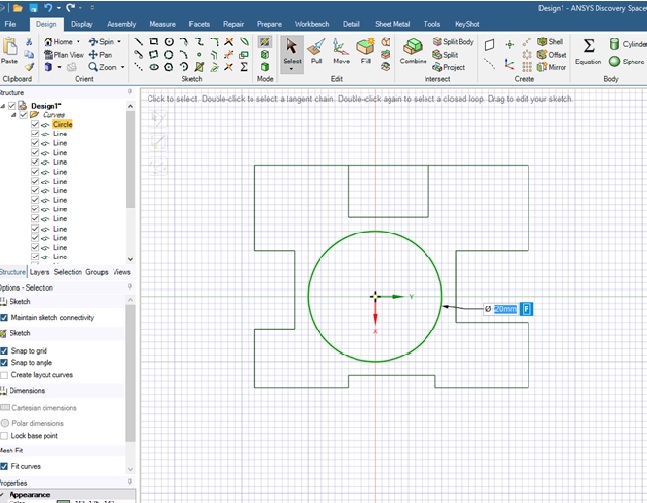This screenshot has width=647, height=503.
Task: Uncheck Maintain sketch connectivity
Action: [4, 318]
